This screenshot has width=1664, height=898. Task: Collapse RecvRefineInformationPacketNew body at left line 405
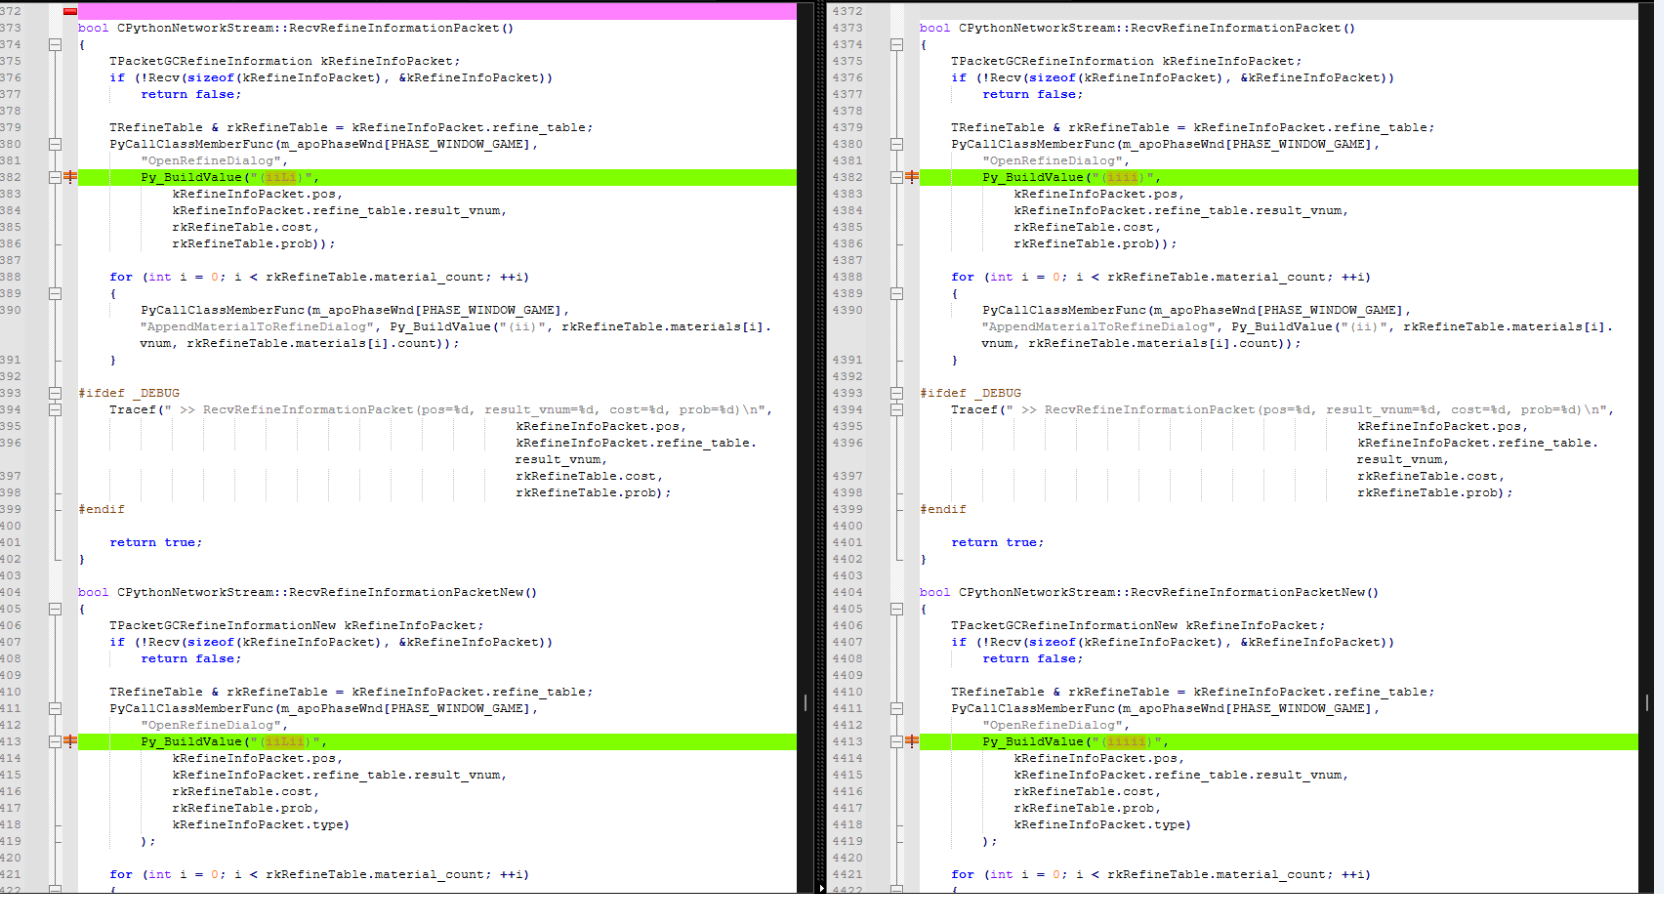point(55,608)
